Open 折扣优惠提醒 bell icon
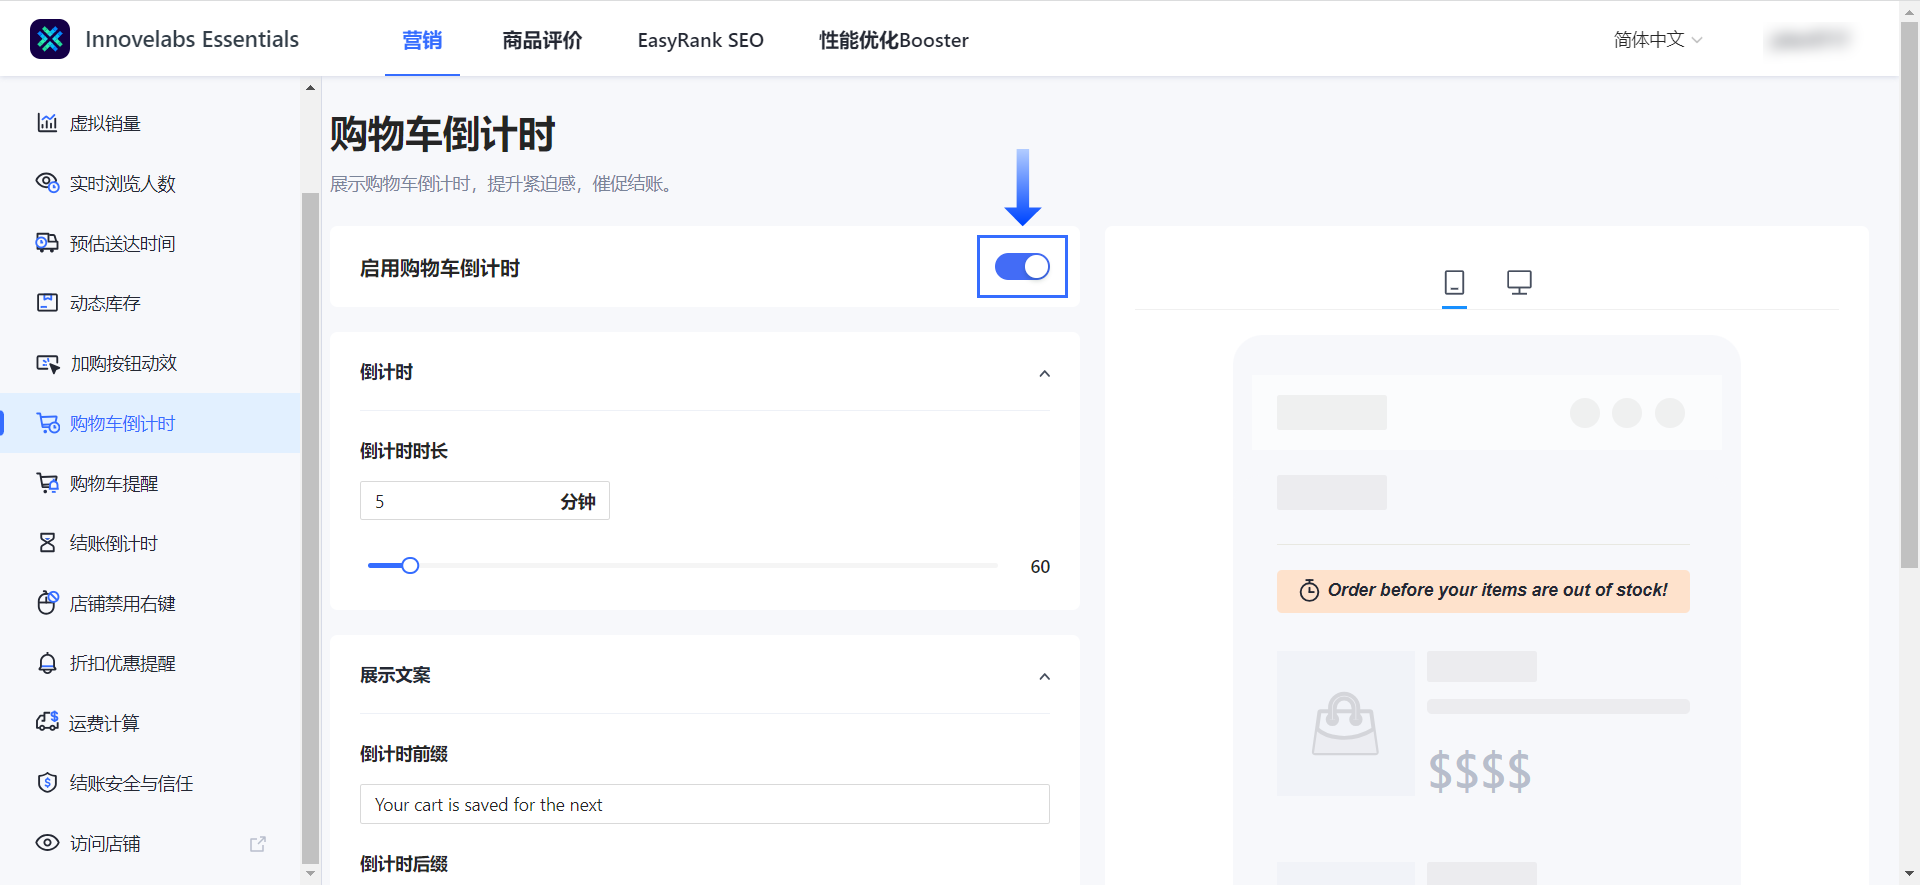Image resolution: width=1920 pixels, height=885 pixels. point(47,663)
